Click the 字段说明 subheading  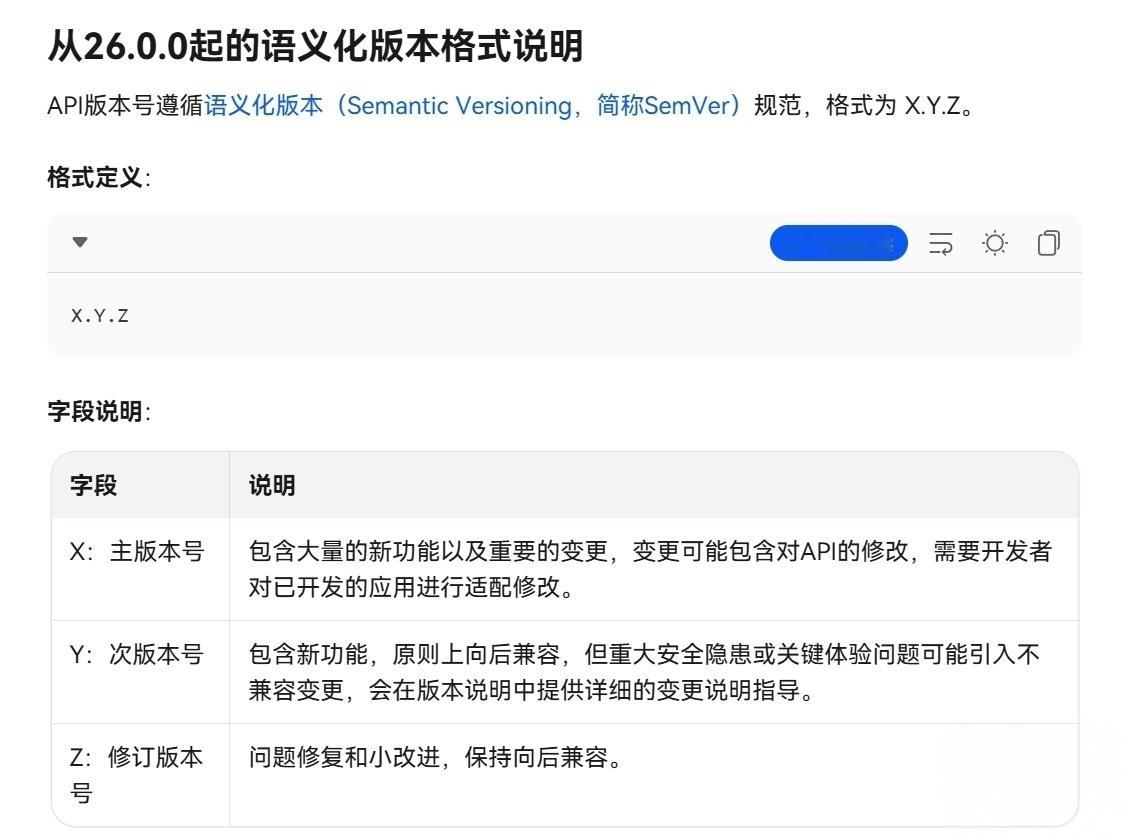click(99, 412)
